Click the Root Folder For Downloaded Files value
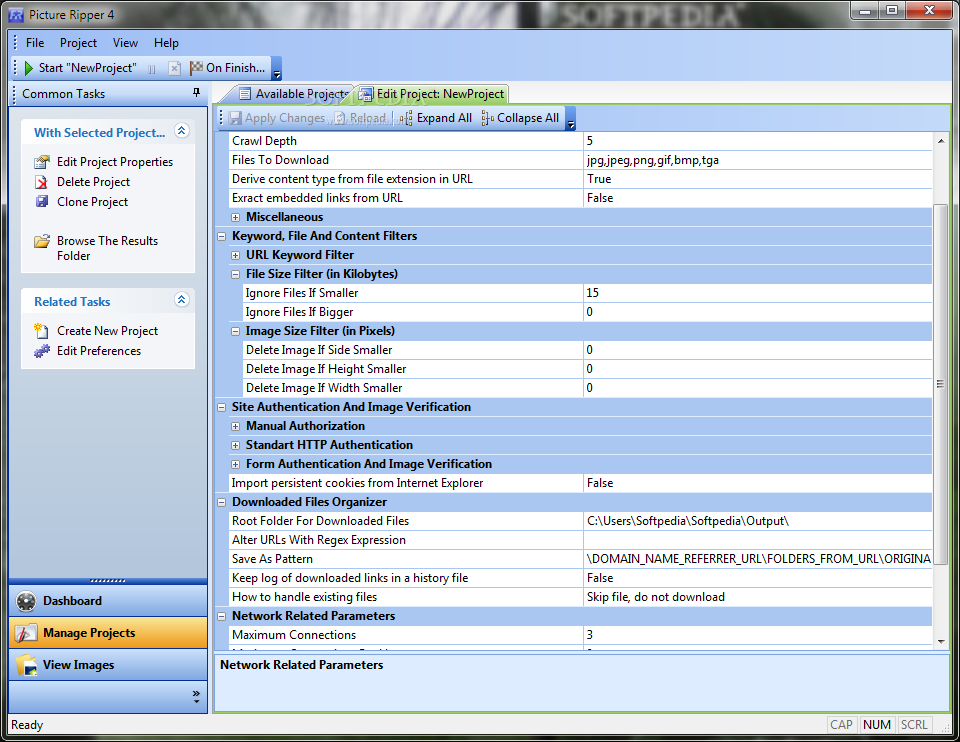The height and width of the screenshot is (742, 960). pos(758,521)
